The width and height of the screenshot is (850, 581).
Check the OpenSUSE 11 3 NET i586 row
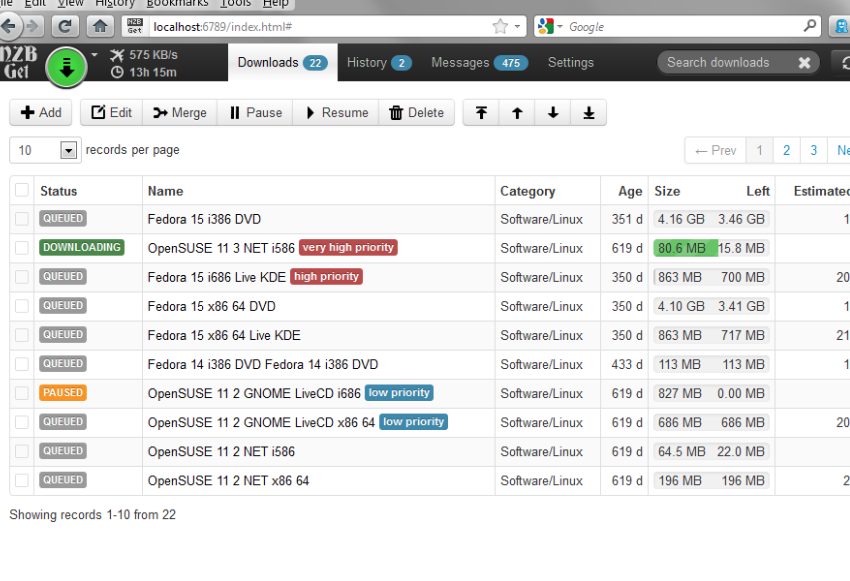22,248
